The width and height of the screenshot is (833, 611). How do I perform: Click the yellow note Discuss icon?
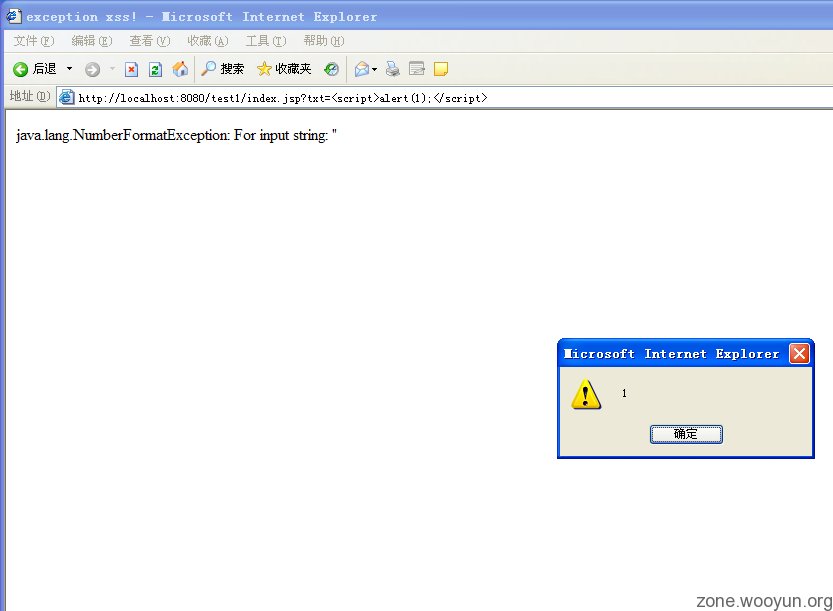point(440,69)
